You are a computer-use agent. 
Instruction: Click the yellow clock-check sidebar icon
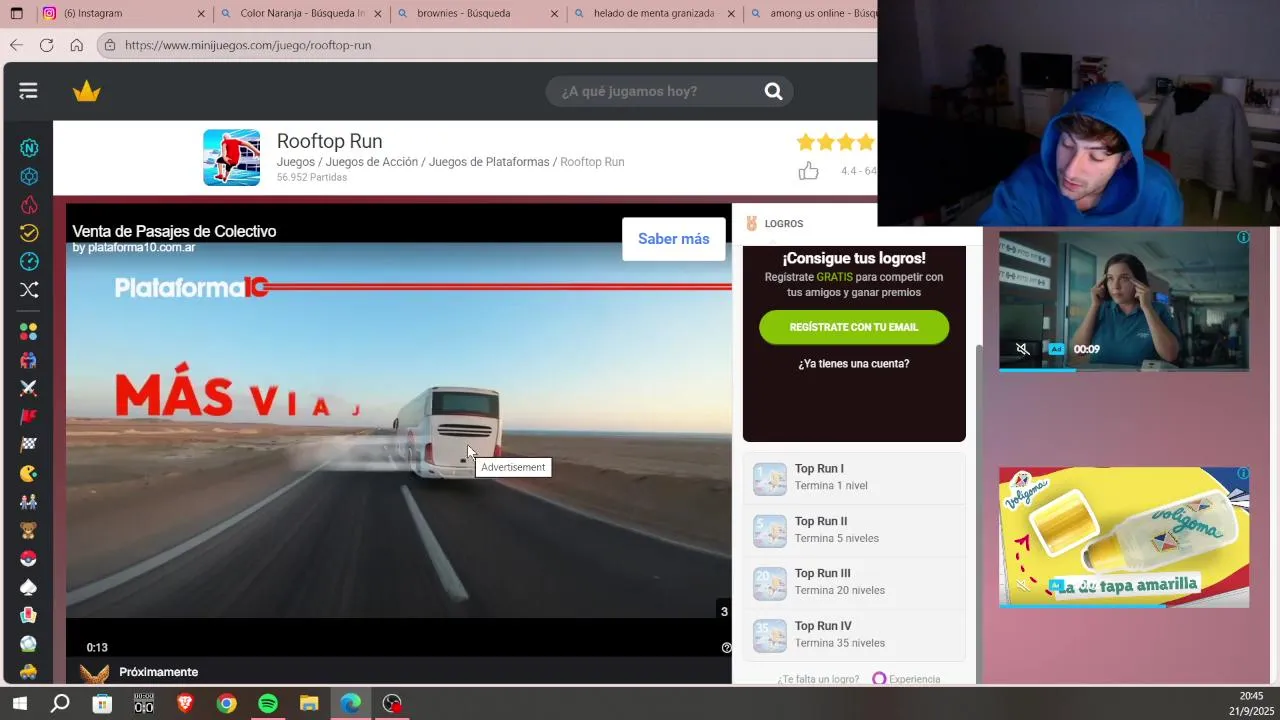[29, 233]
